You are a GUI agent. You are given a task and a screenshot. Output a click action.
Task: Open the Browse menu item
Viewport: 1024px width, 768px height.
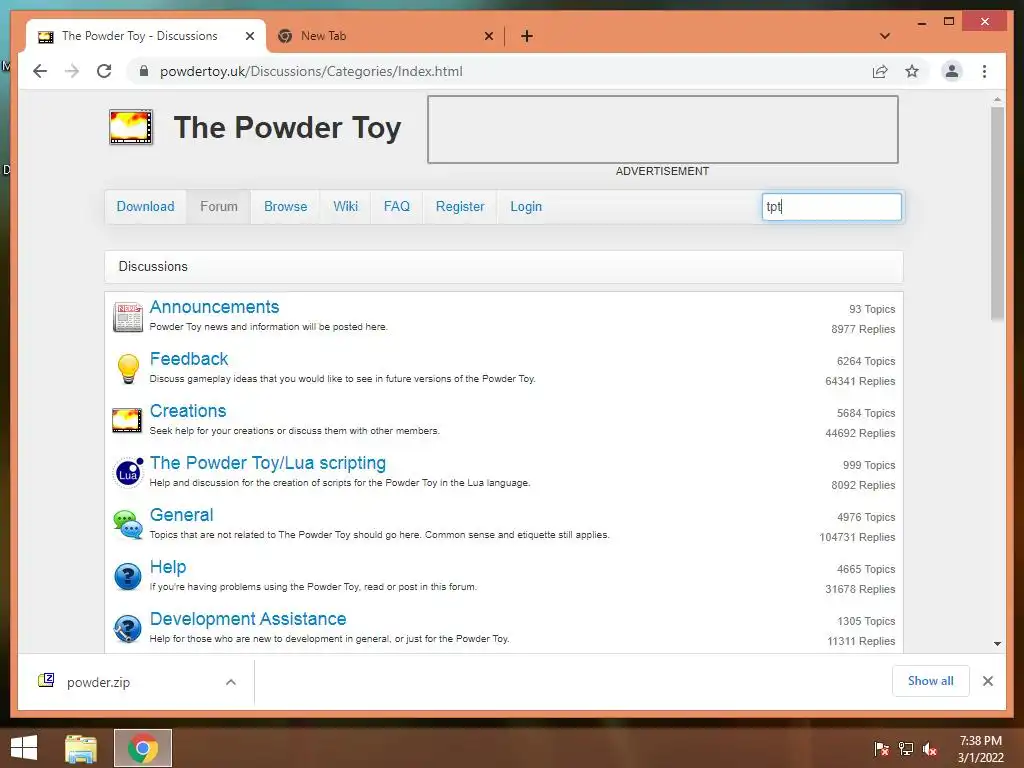tap(285, 206)
